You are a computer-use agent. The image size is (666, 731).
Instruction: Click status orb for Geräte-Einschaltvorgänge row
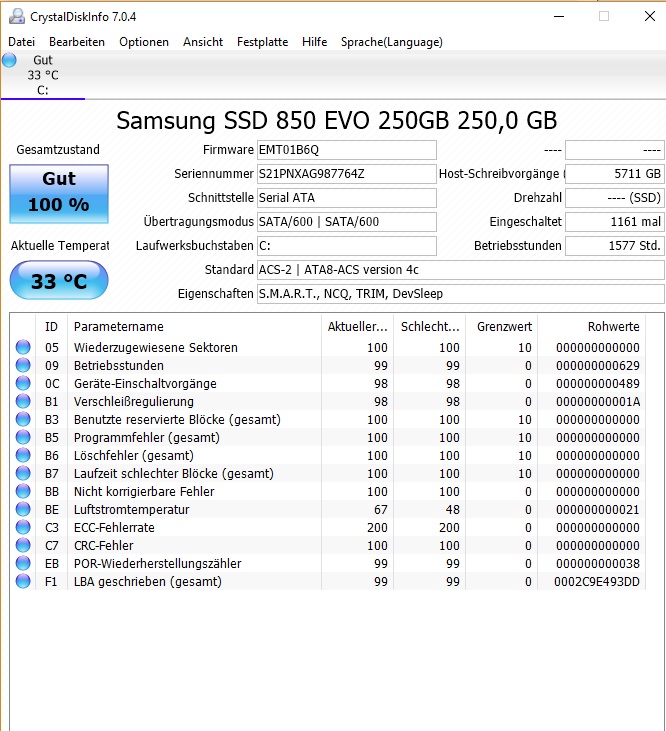click(x=23, y=383)
